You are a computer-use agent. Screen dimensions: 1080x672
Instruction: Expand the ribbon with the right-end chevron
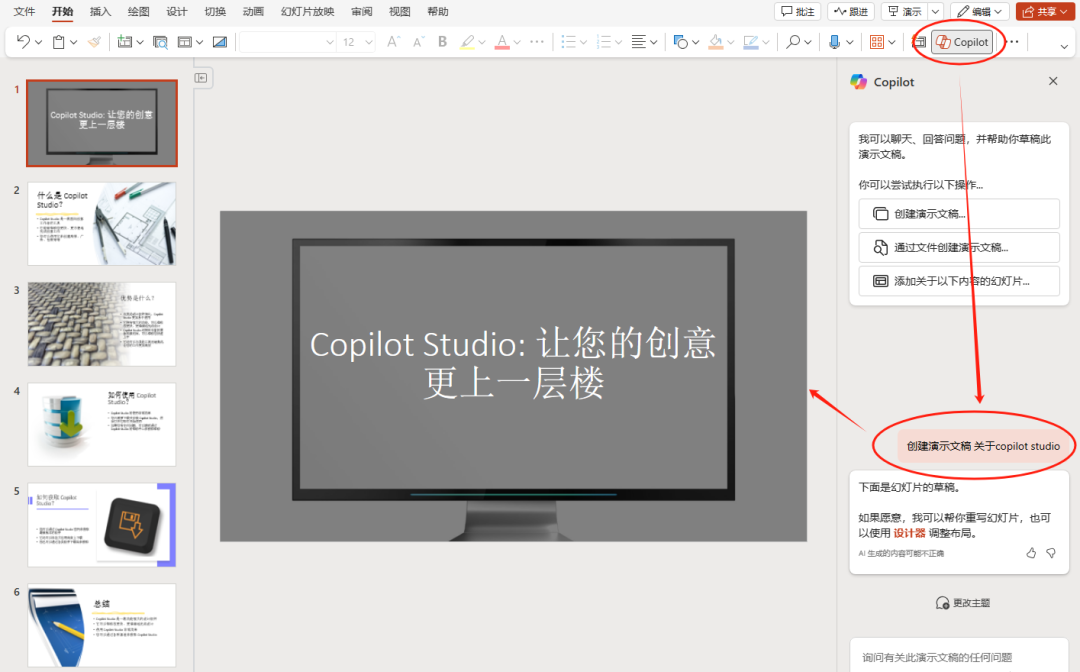click(1064, 47)
